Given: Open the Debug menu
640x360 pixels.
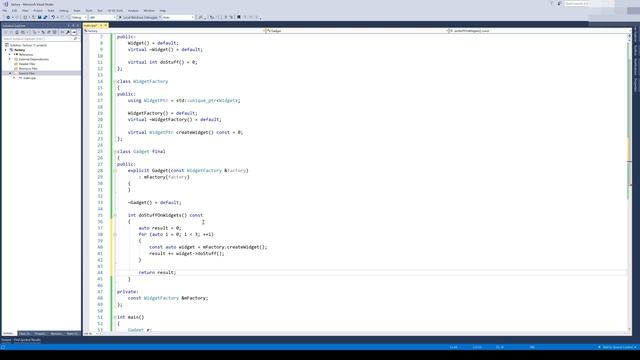Looking at the screenshot, I should pyautogui.click(x=64, y=11).
